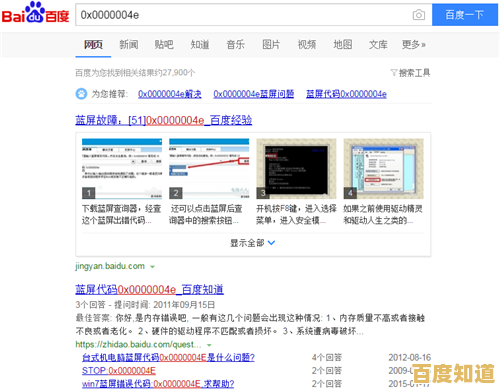
Task: Open 台式机电脑蓝屏代码0x0000004E是什么问题? link
Action: click(168, 358)
